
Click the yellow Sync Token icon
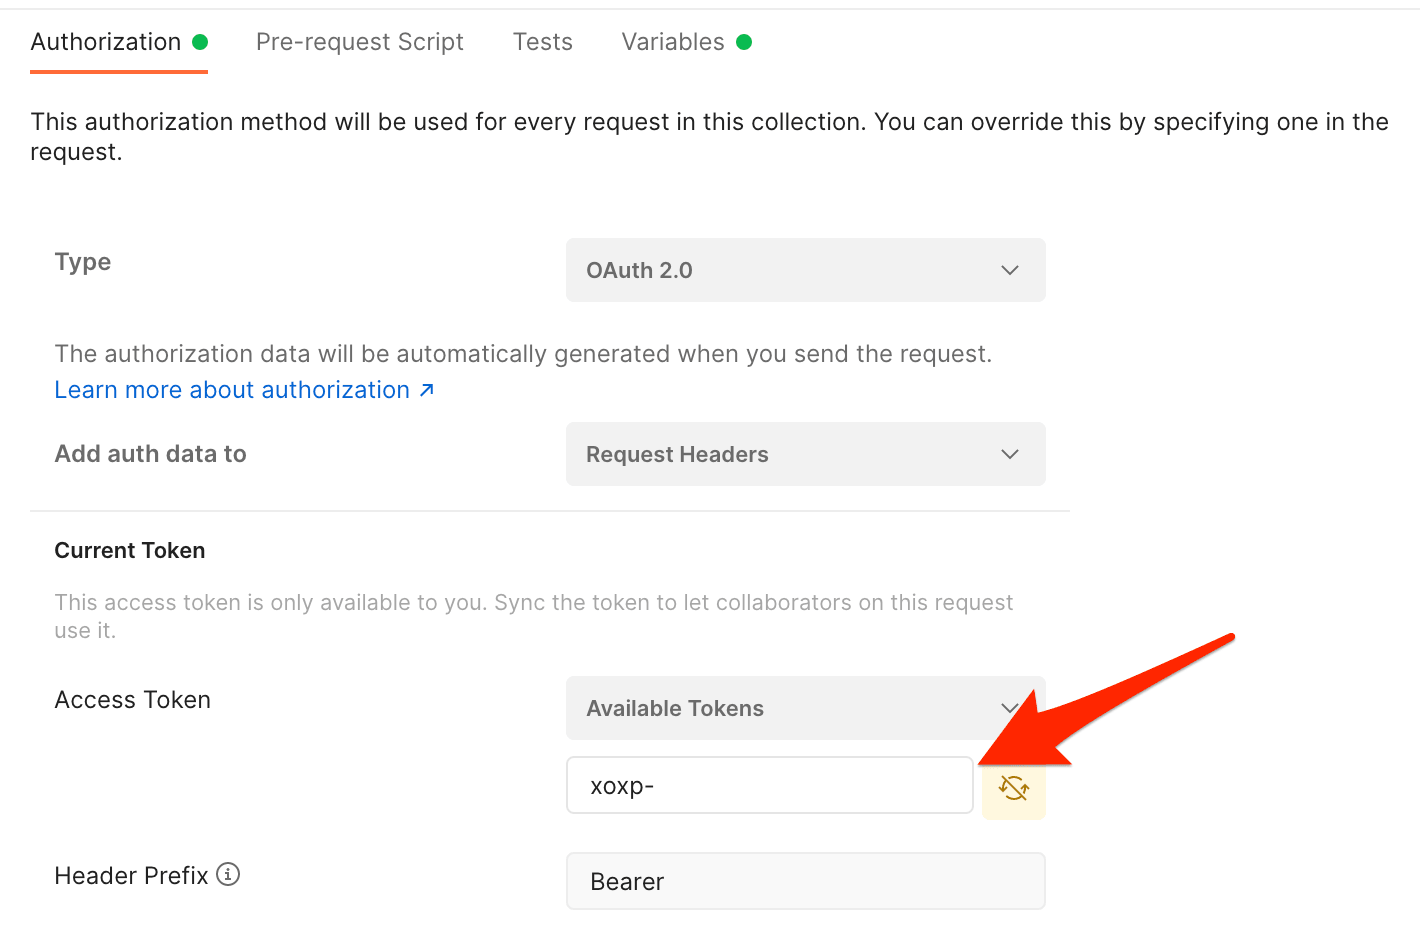tap(1014, 787)
